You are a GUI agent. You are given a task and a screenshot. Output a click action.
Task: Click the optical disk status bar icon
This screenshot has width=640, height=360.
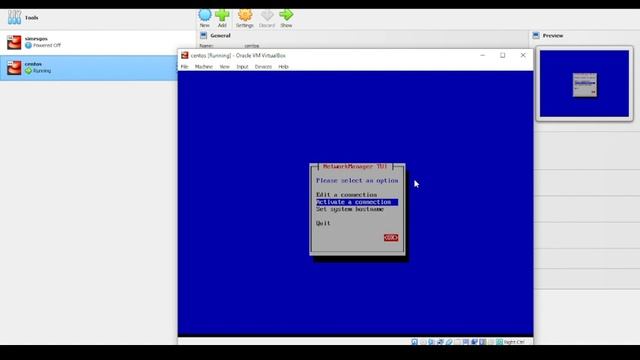click(423, 342)
